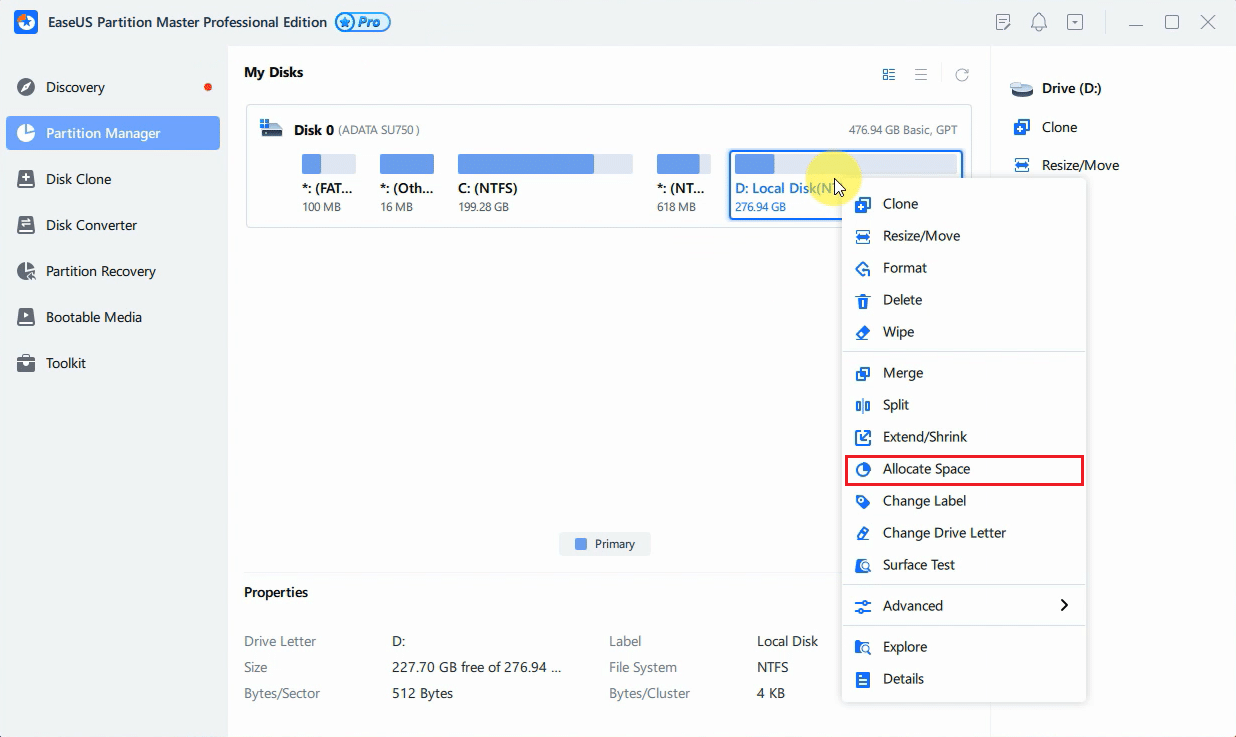Choose Wipe from context menu
The image size is (1236, 737).
click(x=964, y=332)
